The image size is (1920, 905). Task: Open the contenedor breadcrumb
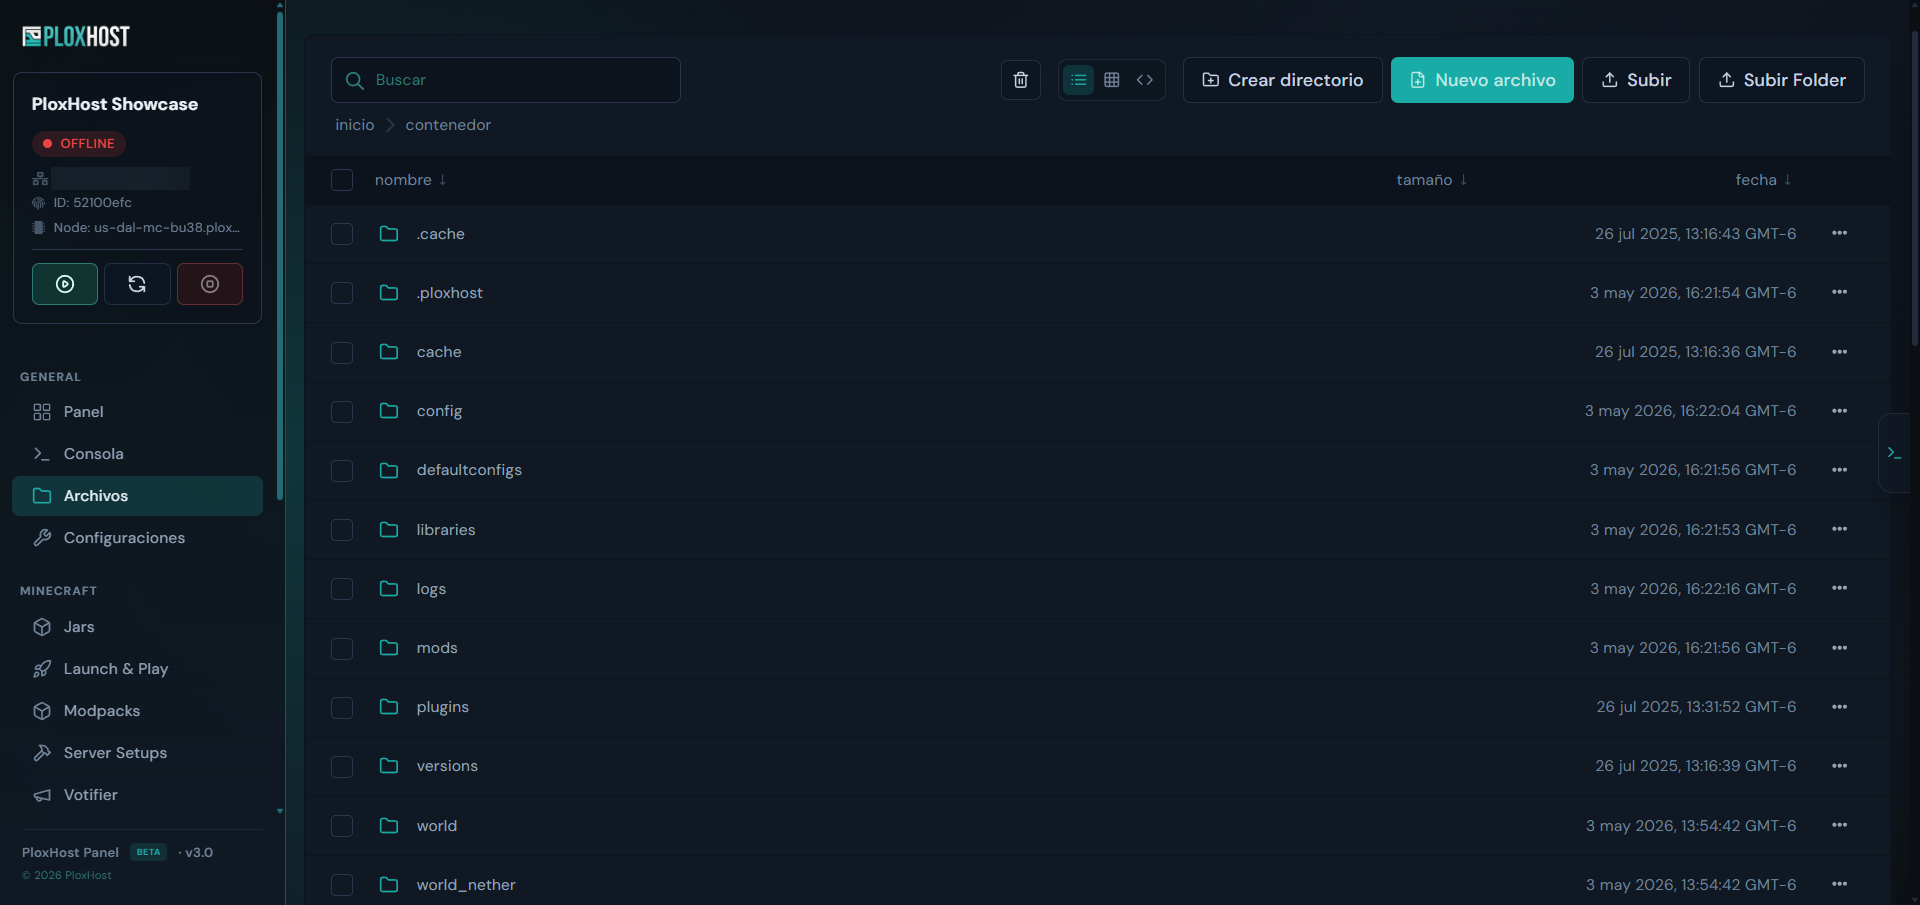(448, 125)
